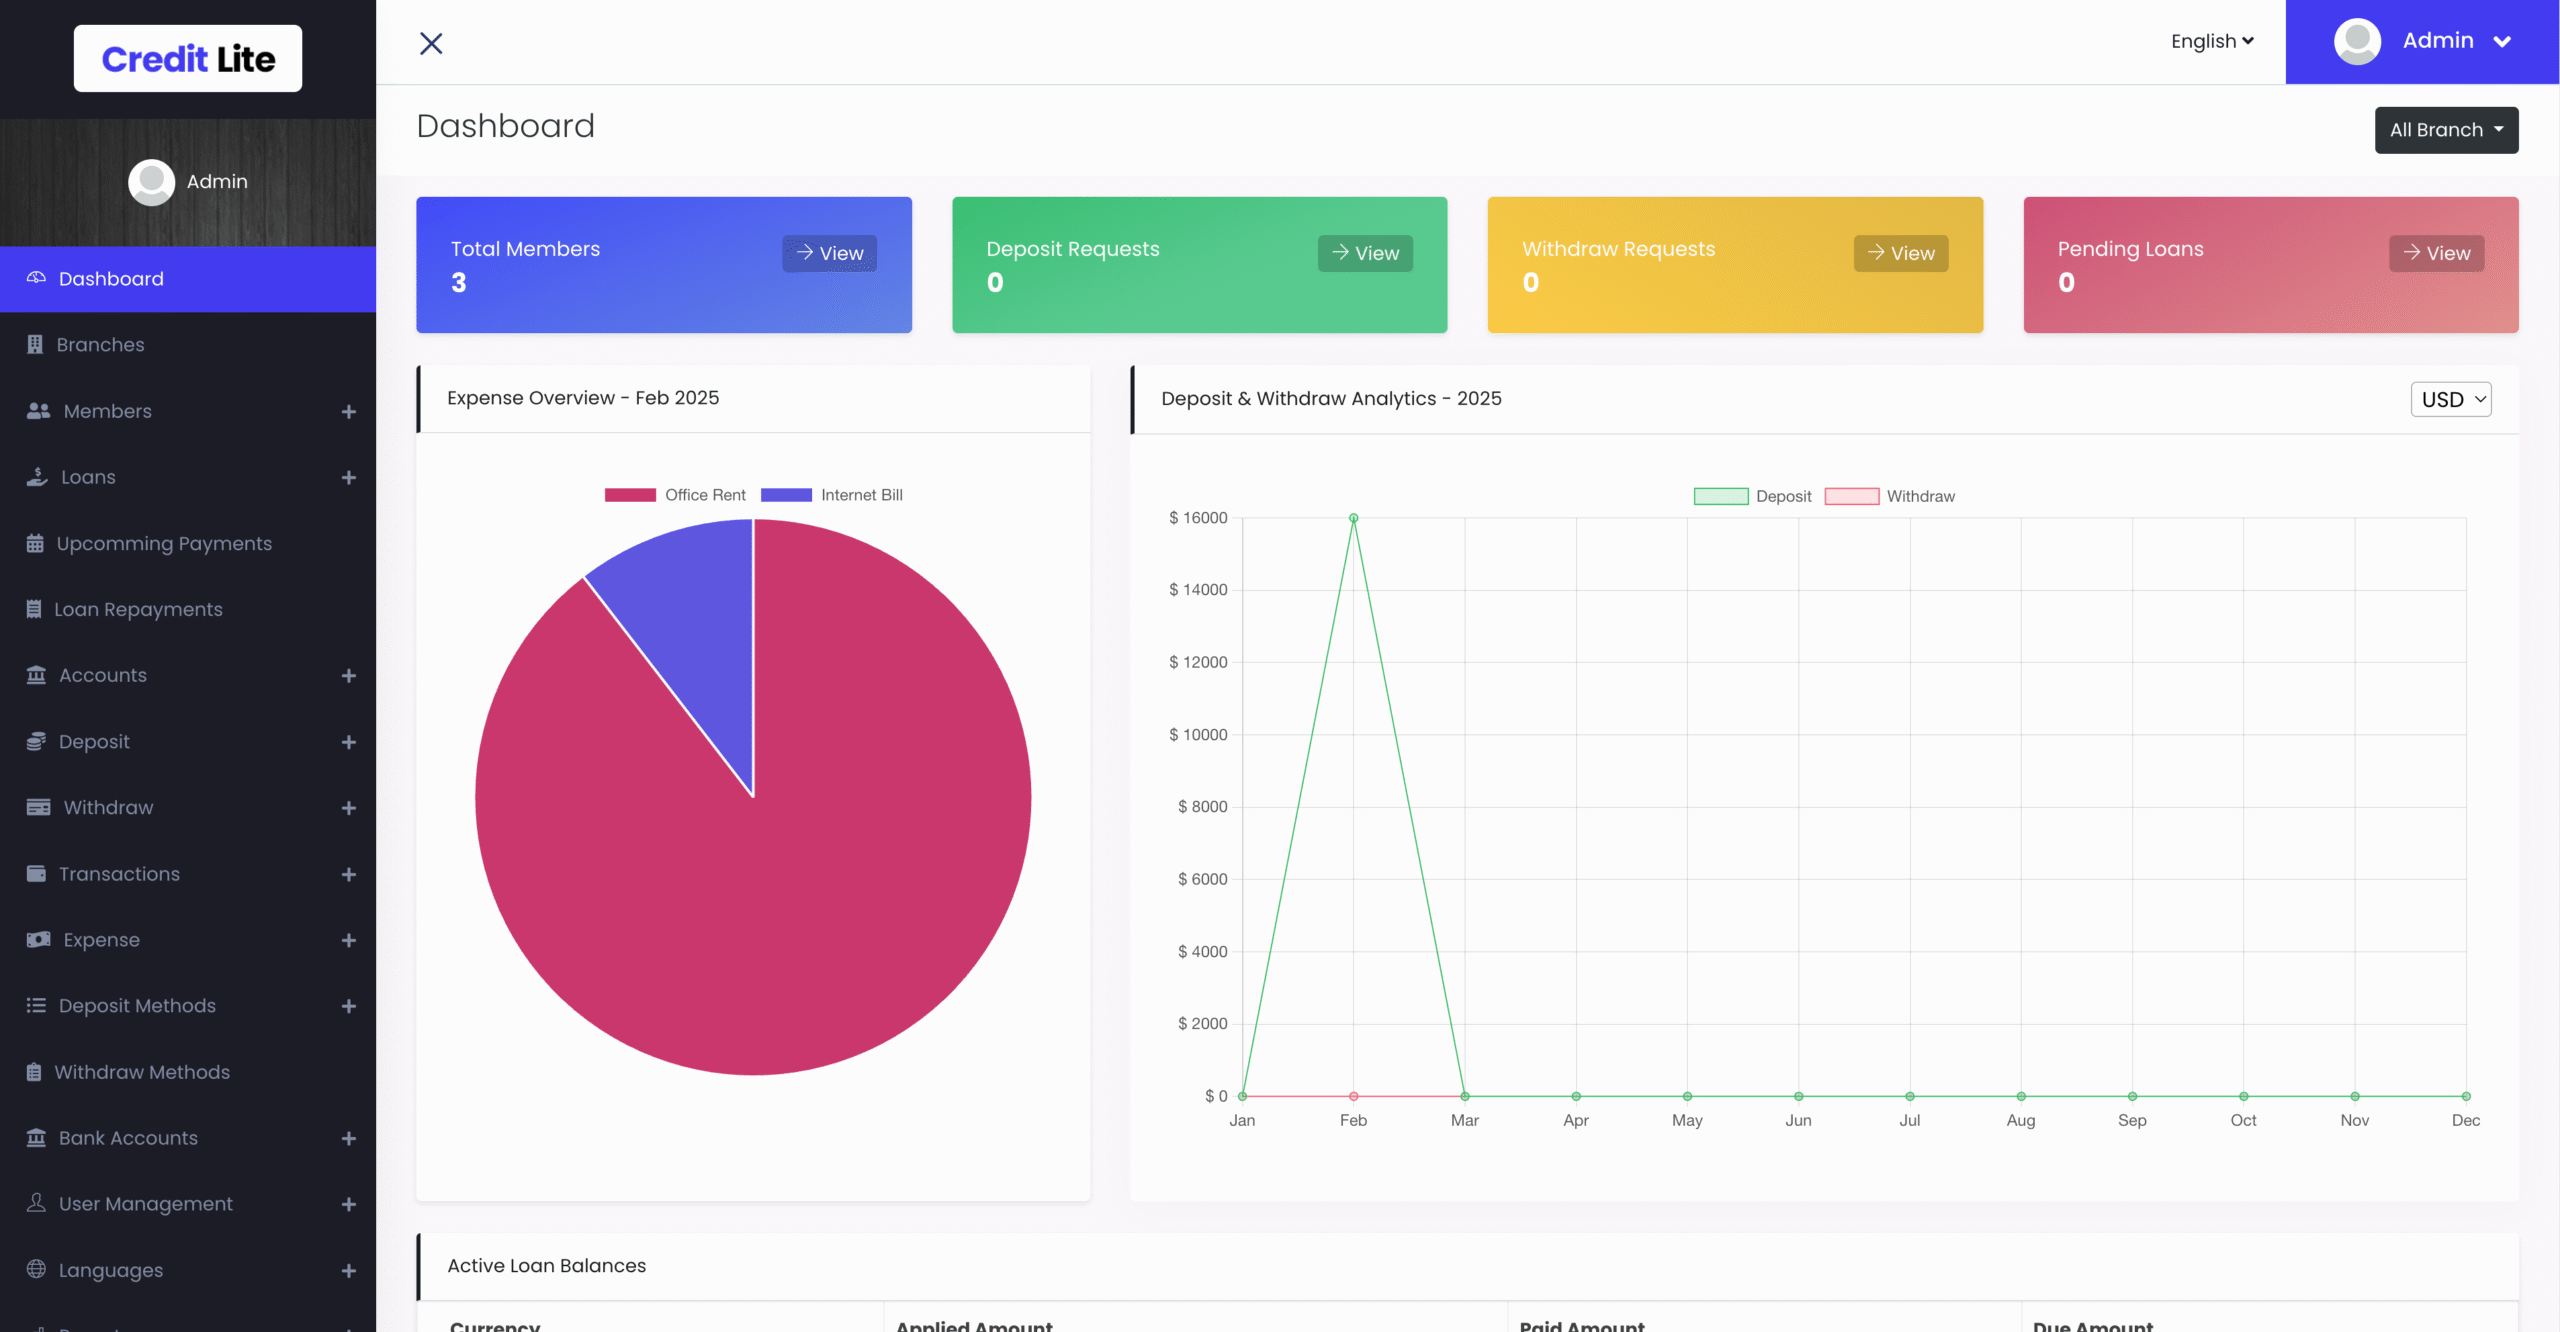Open the All Branch dropdown
Image resolution: width=2560 pixels, height=1332 pixels.
[2446, 130]
